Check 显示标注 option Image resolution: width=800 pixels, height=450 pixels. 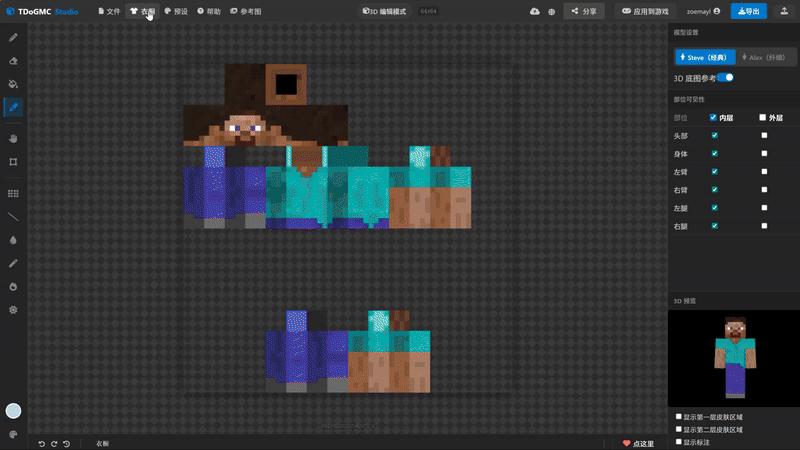(x=679, y=442)
